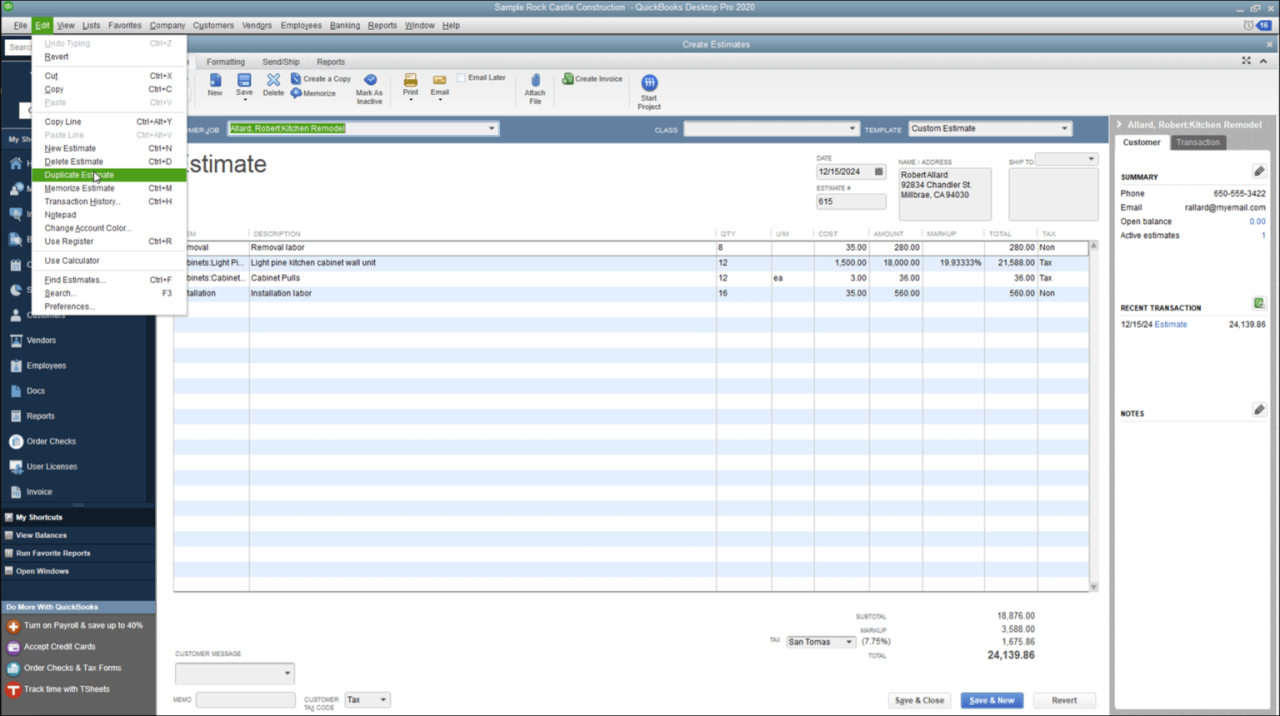Edit notes with the Notes pencil icon

[1258, 409]
